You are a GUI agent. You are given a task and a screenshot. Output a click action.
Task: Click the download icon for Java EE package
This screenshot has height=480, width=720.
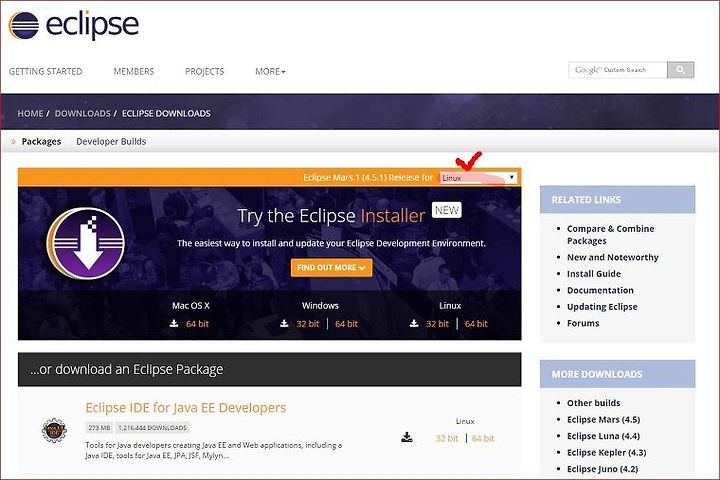(x=407, y=437)
